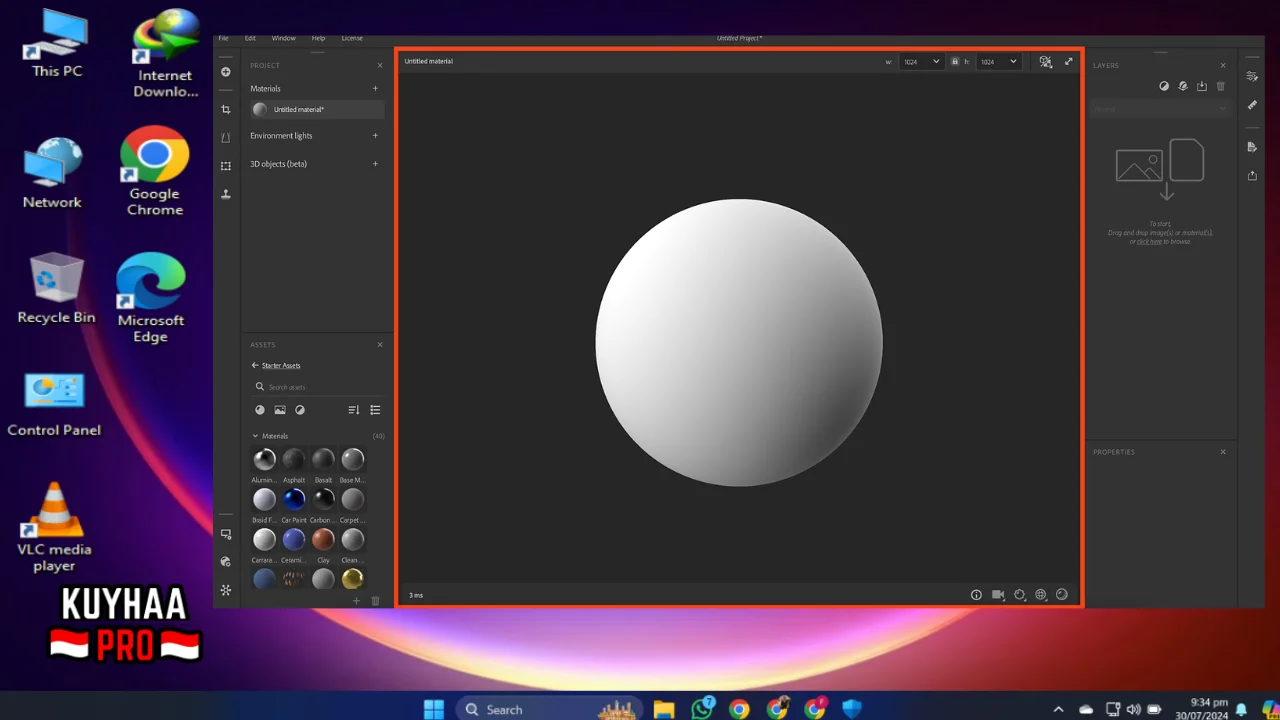Select the Recycle Bin desktop icon
The width and height of the screenshot is (1280, 720).
56,288
